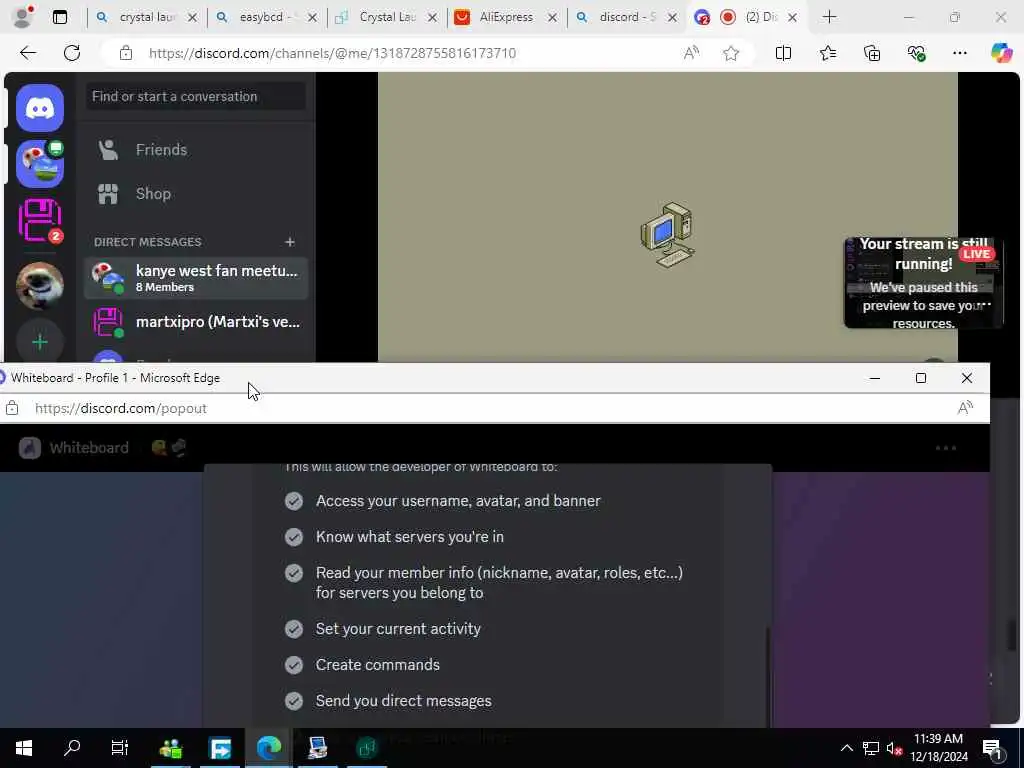Open the paused stream preview thumbnail
This screenshot has width=1024, height=768.
point(923,283)
